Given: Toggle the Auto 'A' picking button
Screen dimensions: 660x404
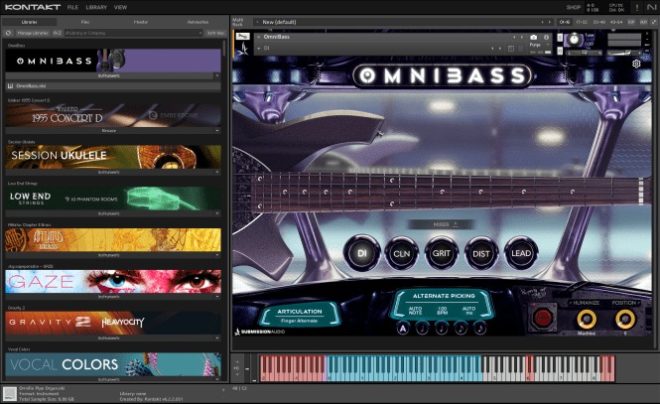Looking at the screenshot, I should 403,328.
